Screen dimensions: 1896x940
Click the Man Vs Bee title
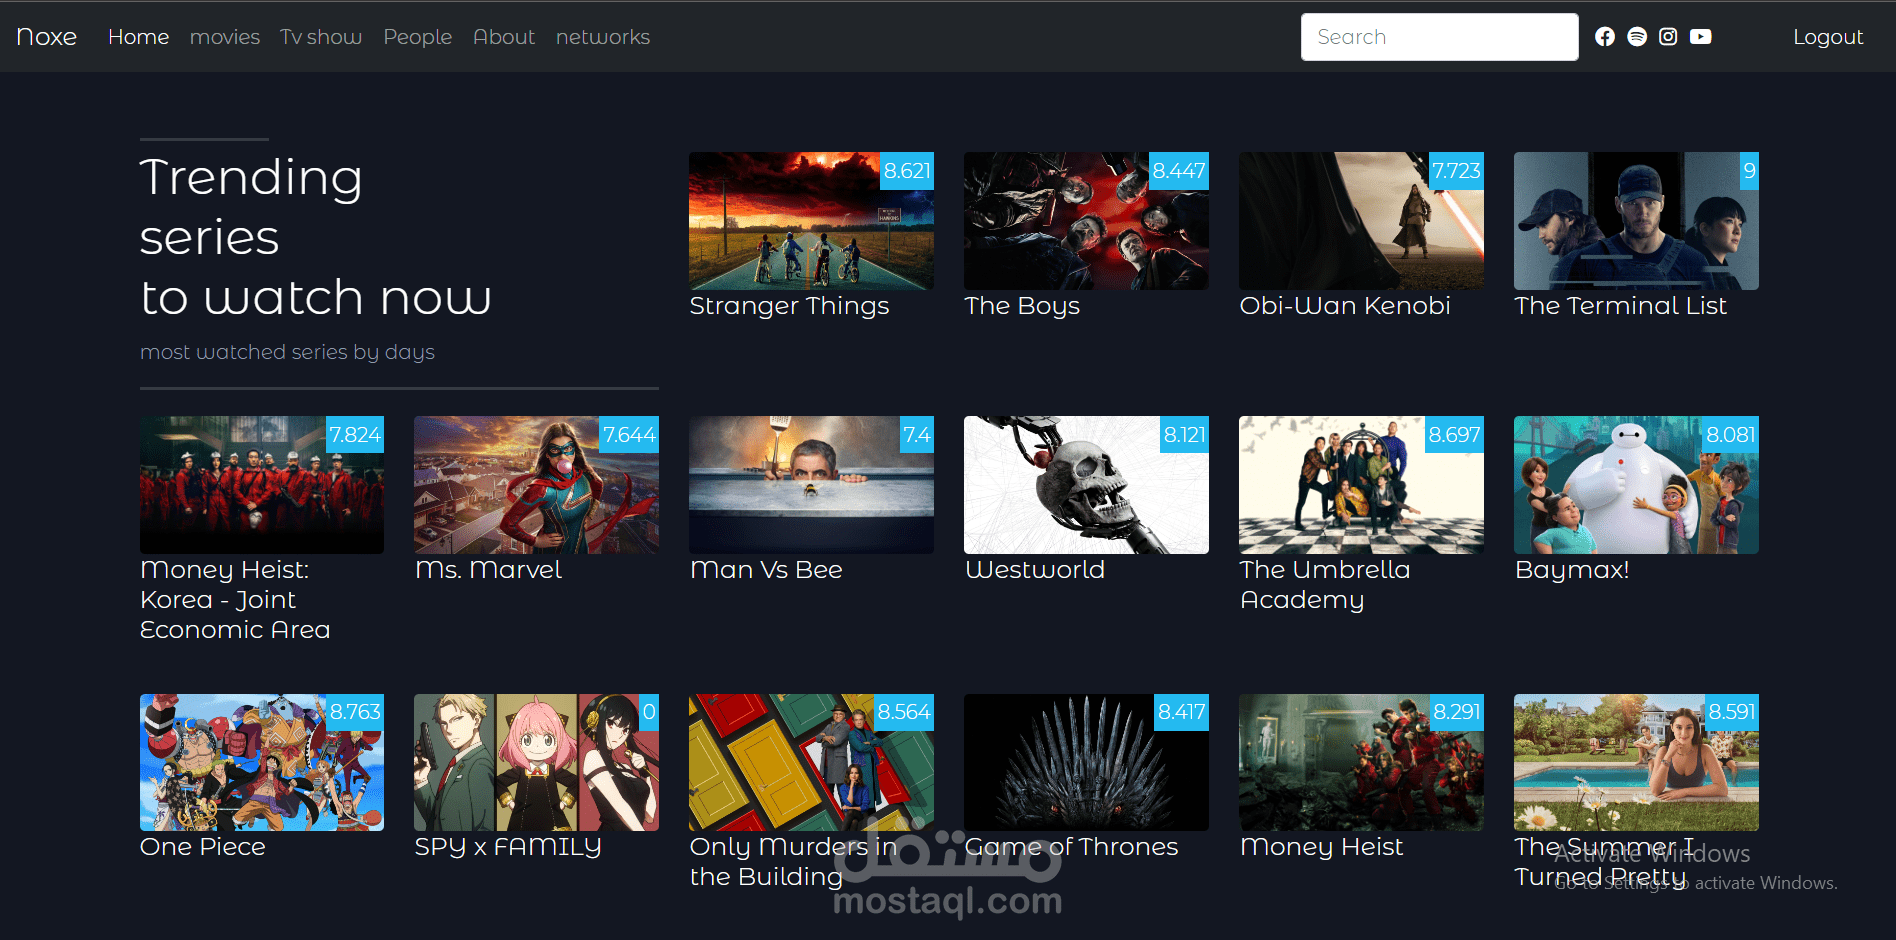(766, 570)
